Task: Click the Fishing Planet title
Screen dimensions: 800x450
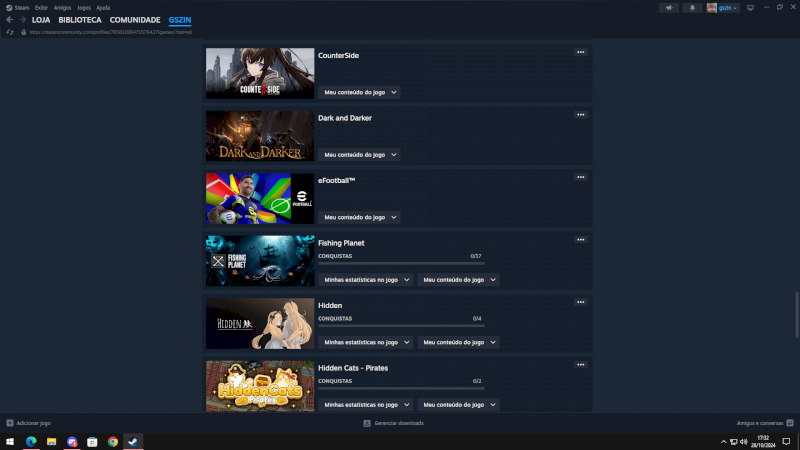Action: coord(341,243)
